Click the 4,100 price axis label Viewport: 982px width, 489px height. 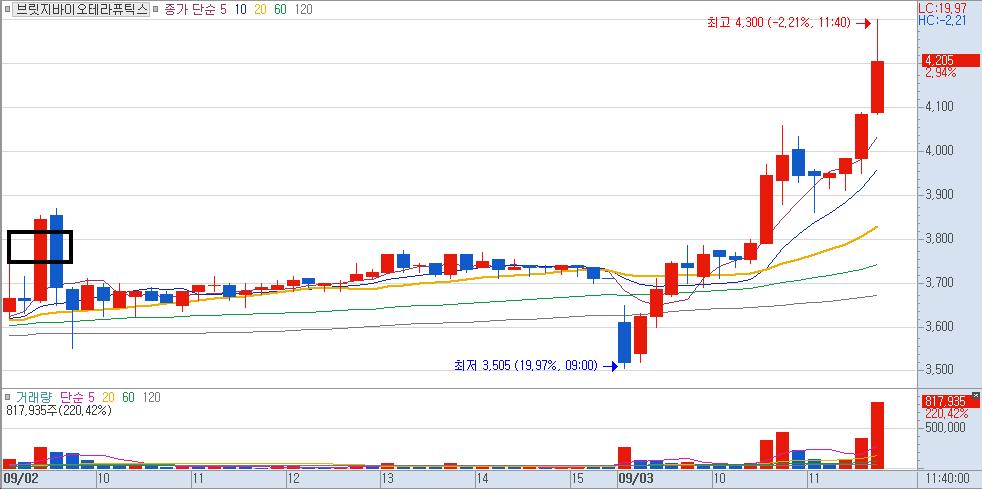click(x=939, y=106)
